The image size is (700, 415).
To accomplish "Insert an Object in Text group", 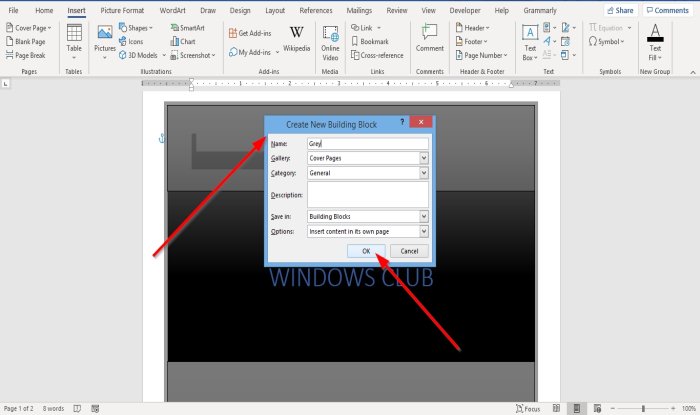I will 568,55.
